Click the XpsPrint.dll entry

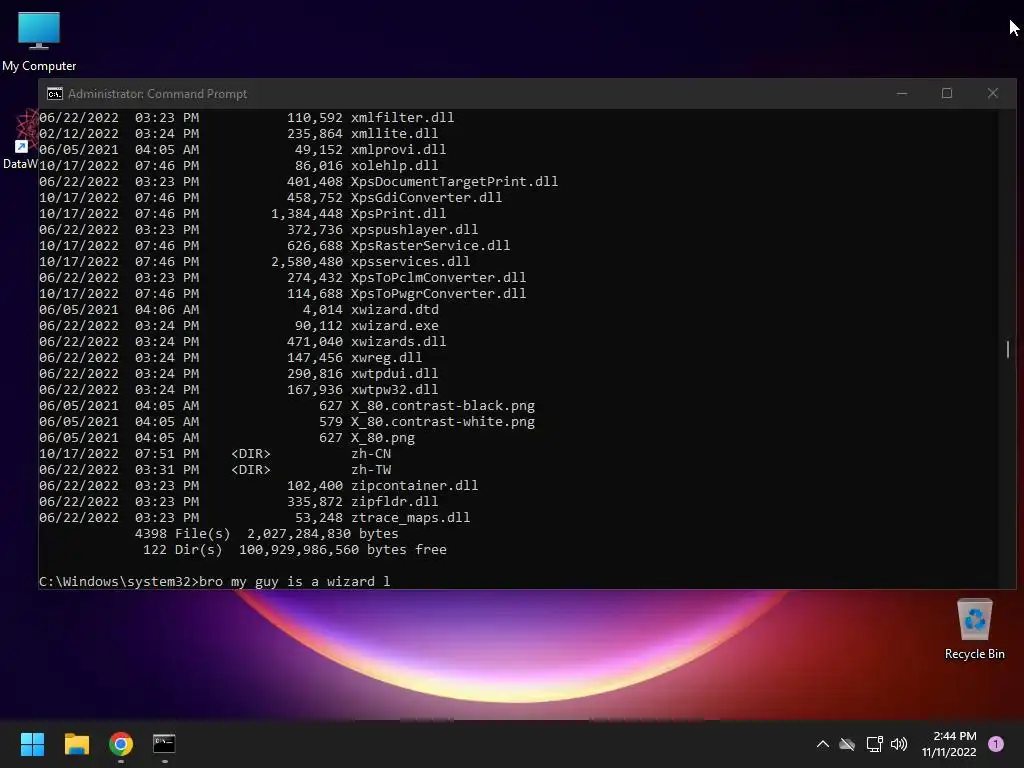[x=398, y=214]
